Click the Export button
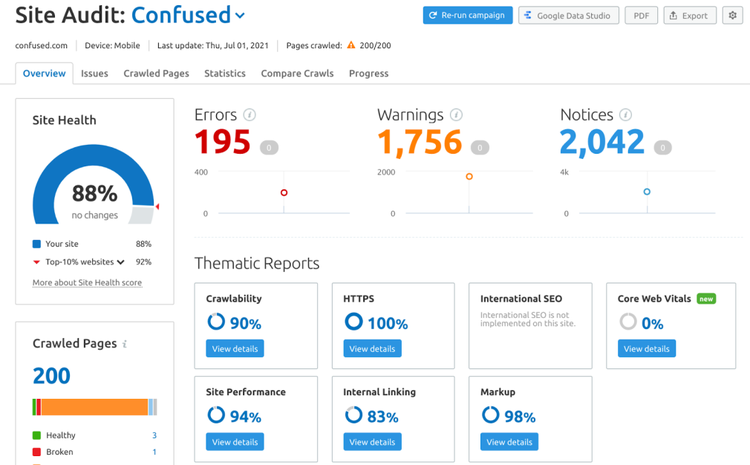Screen dimensions: 750x465 tap(689, 15)
